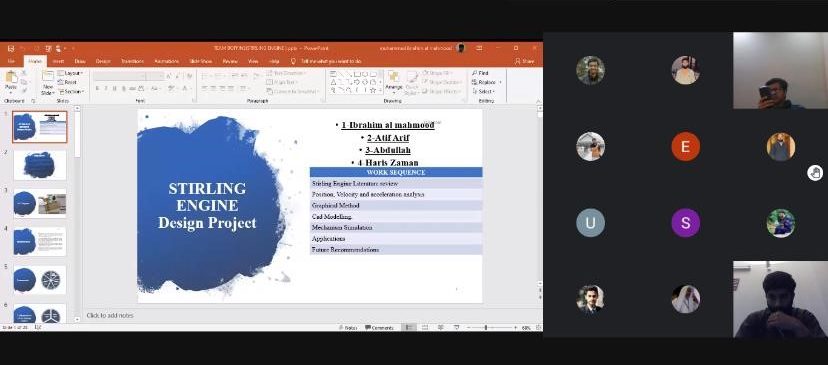
Task: Adjust the zoom slider in status bar
Action: 486,327
